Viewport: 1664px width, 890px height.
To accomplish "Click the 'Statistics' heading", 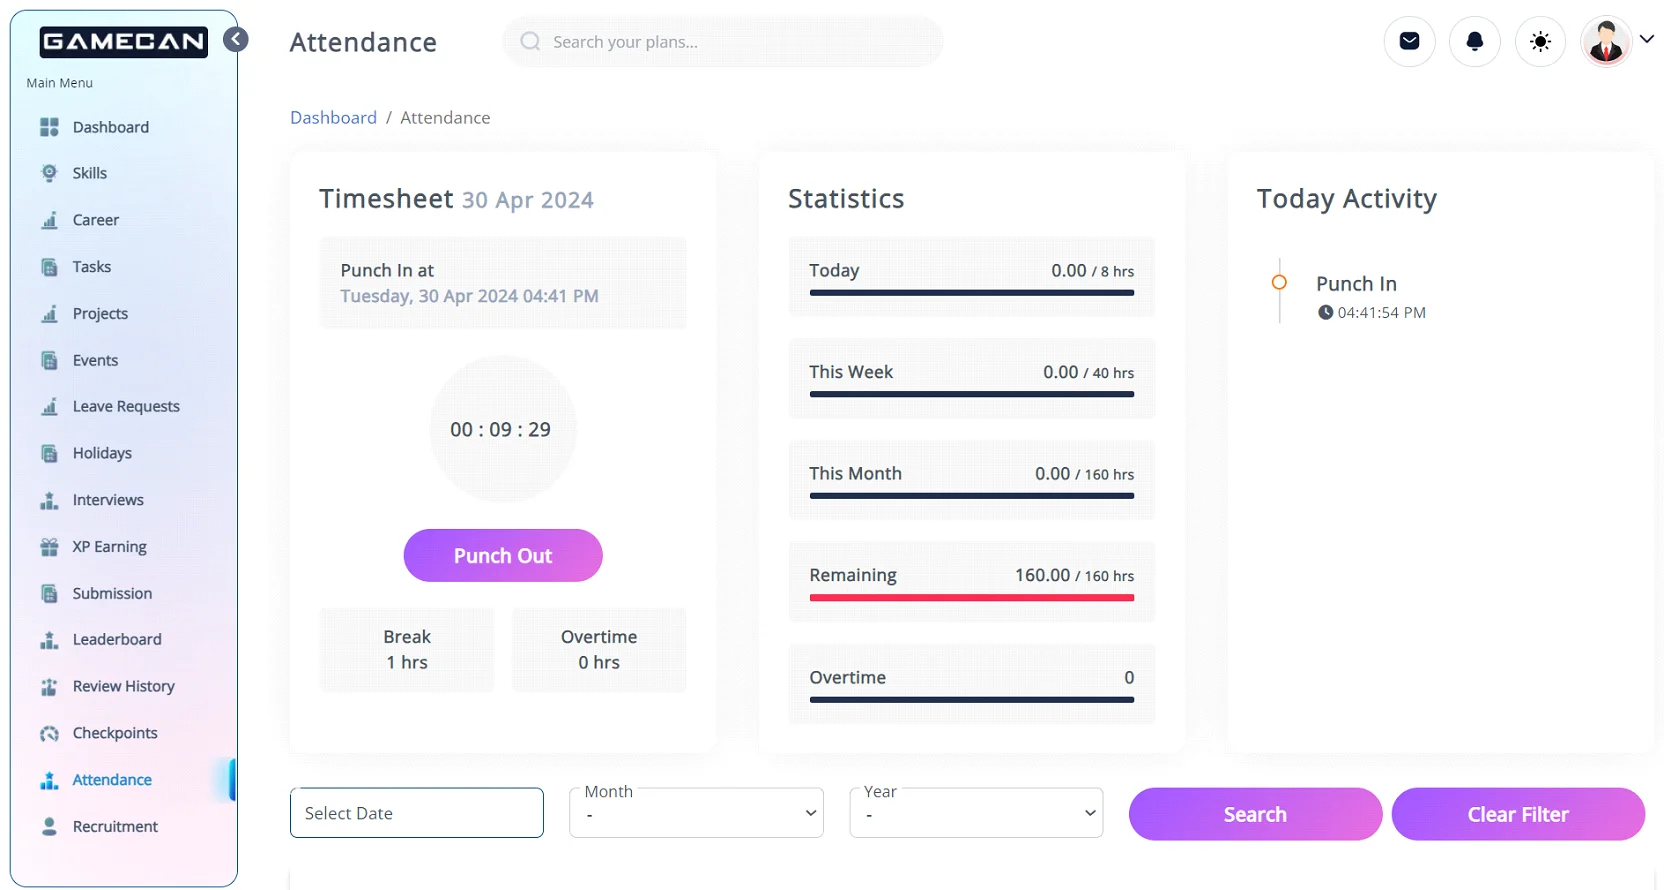I will (846, 199).
